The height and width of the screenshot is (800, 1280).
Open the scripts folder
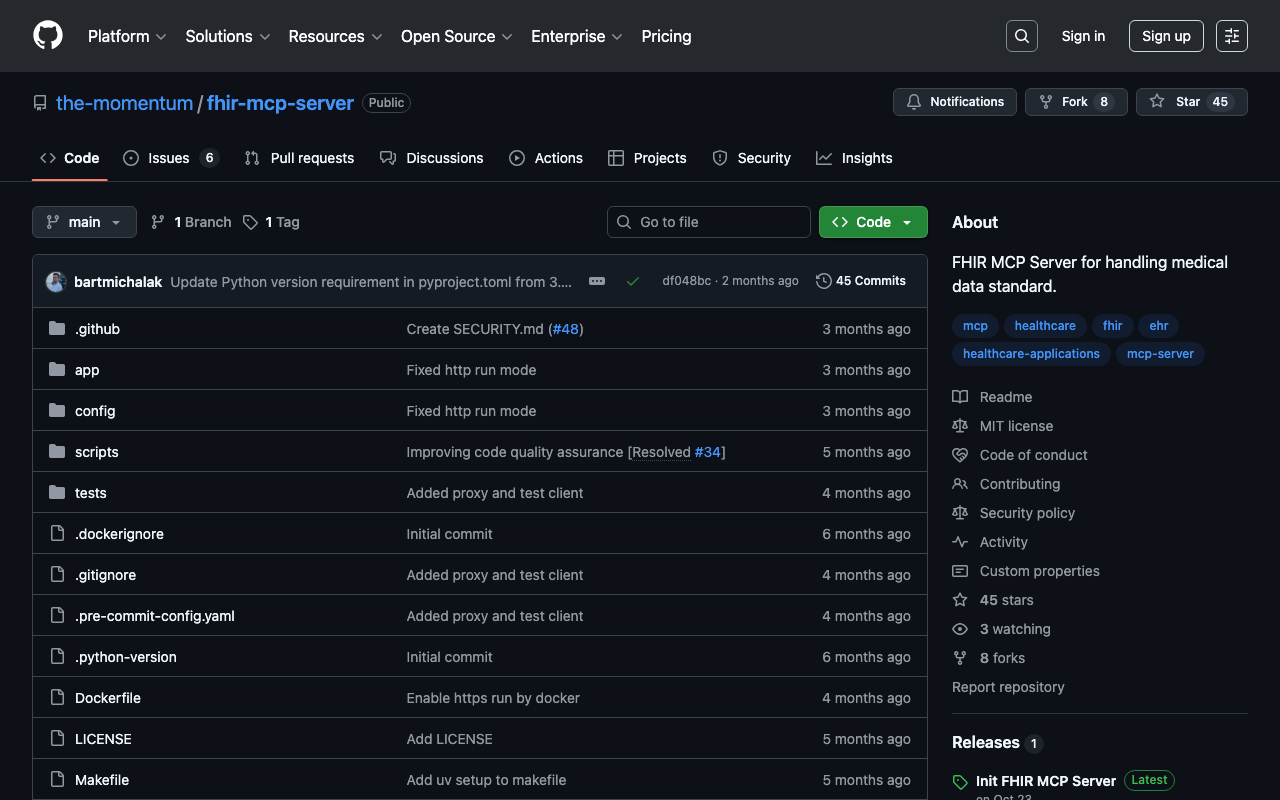pos(97,452)
